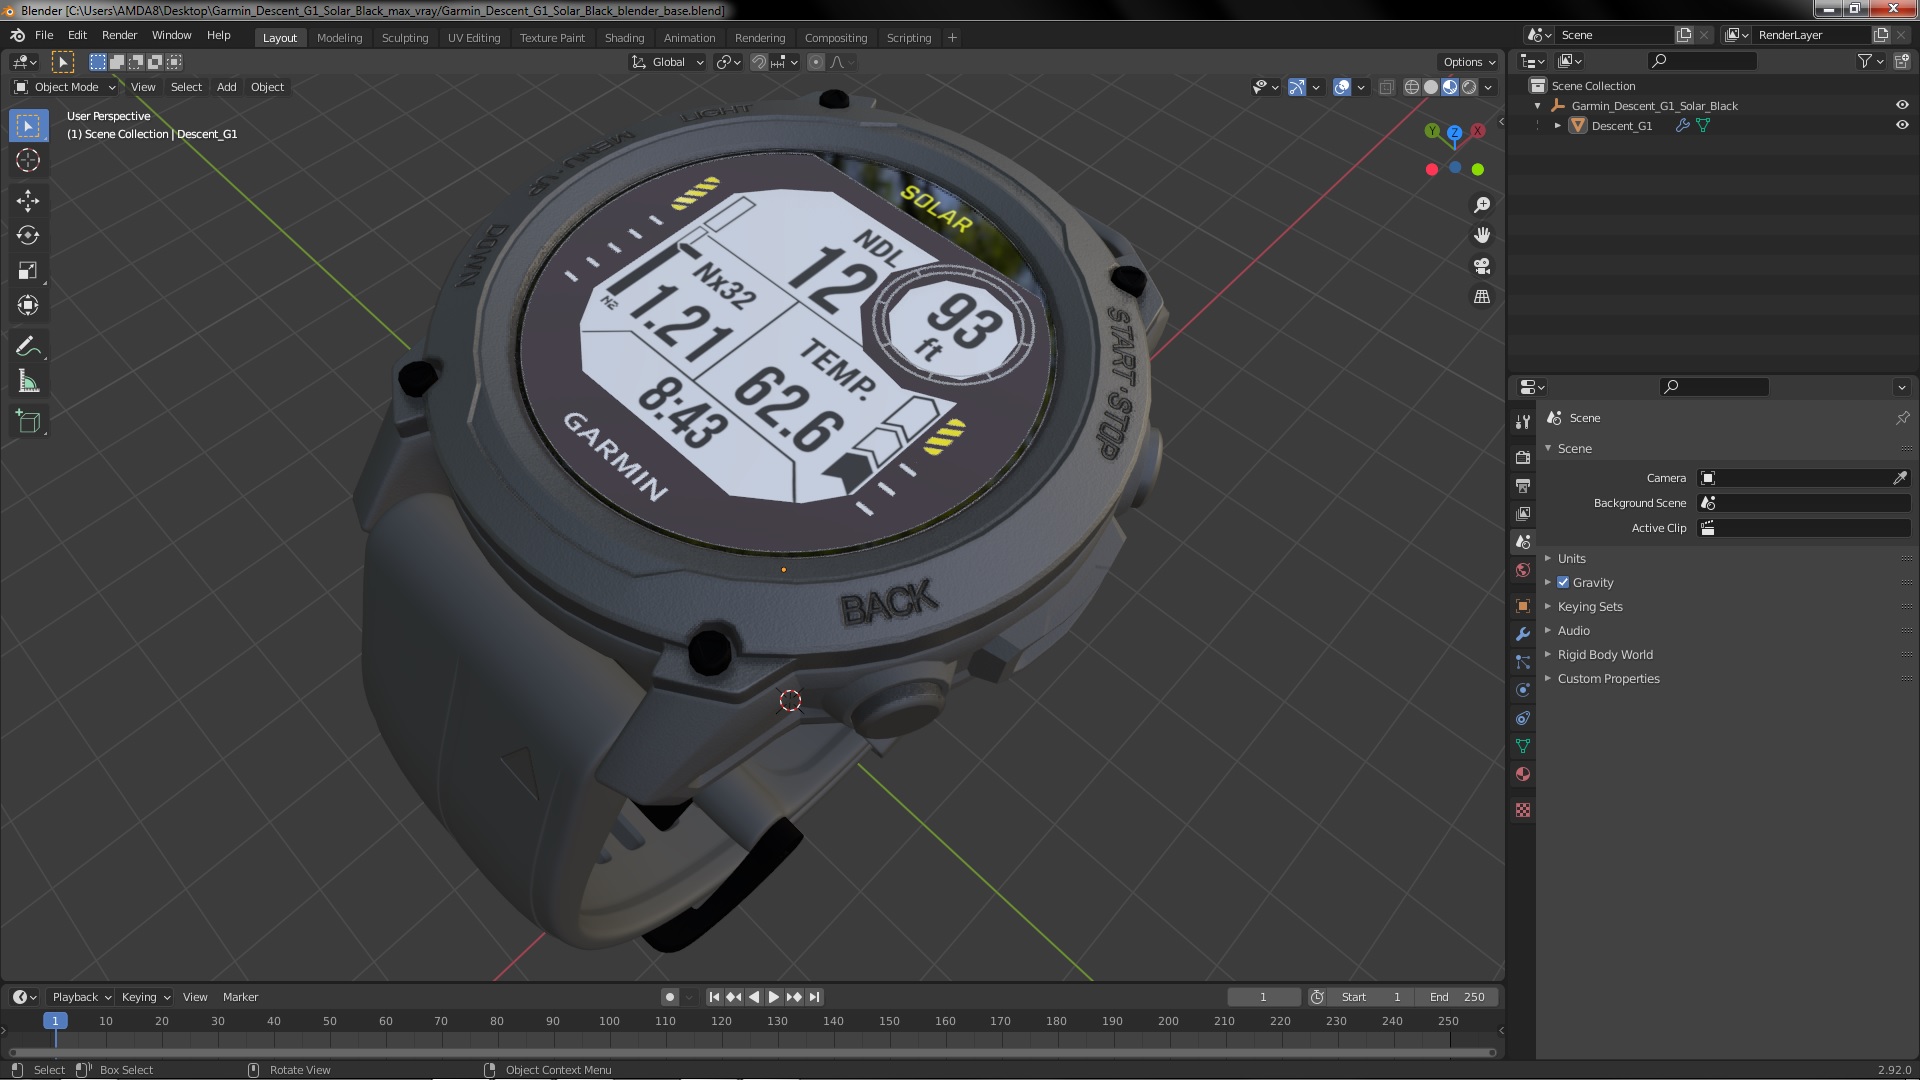Open Keying popover in timeline

click(145, 997)
